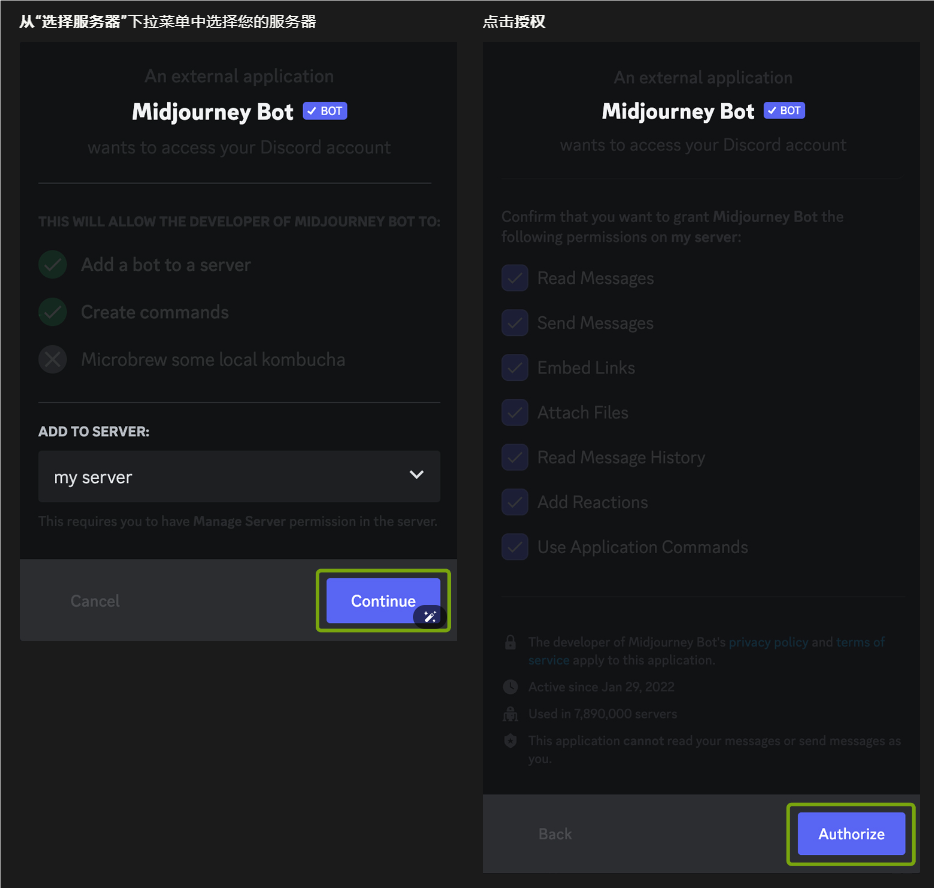This screenshot has width=934, height=888.
Task: Uncheck the Embed Links permission
Action: (515, 367)
